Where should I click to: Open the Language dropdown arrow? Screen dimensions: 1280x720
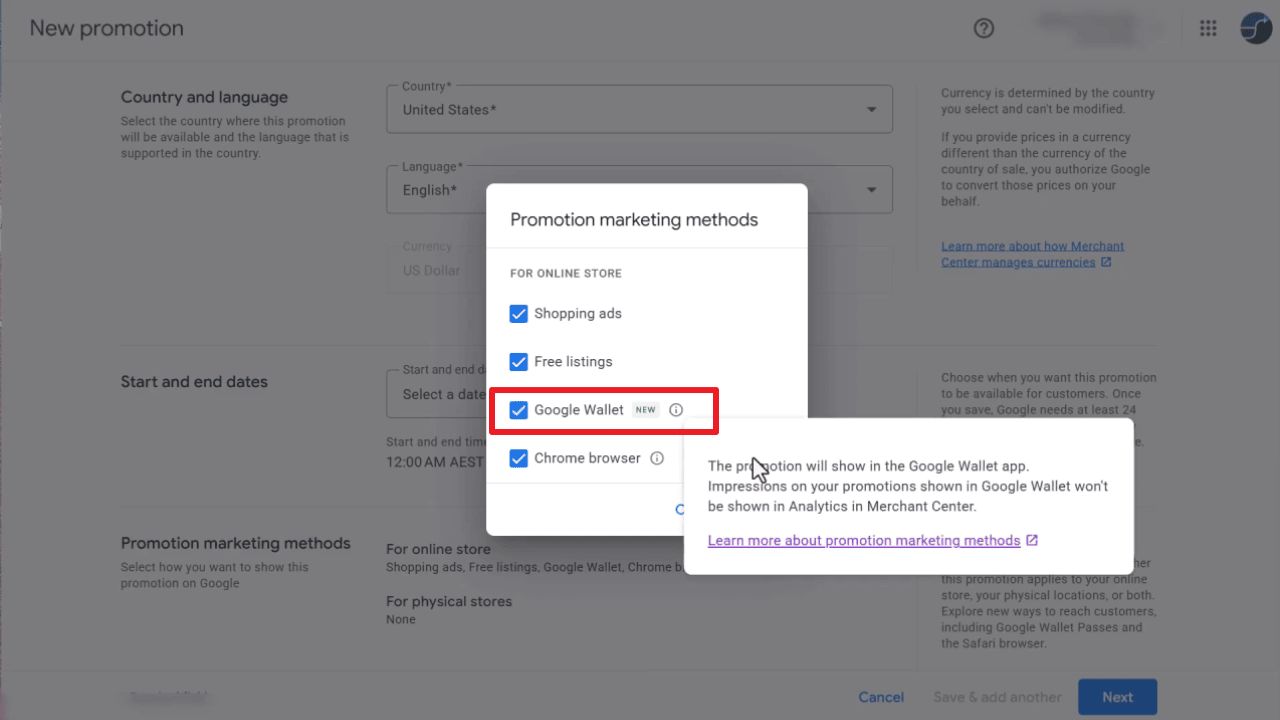[870, 190]
